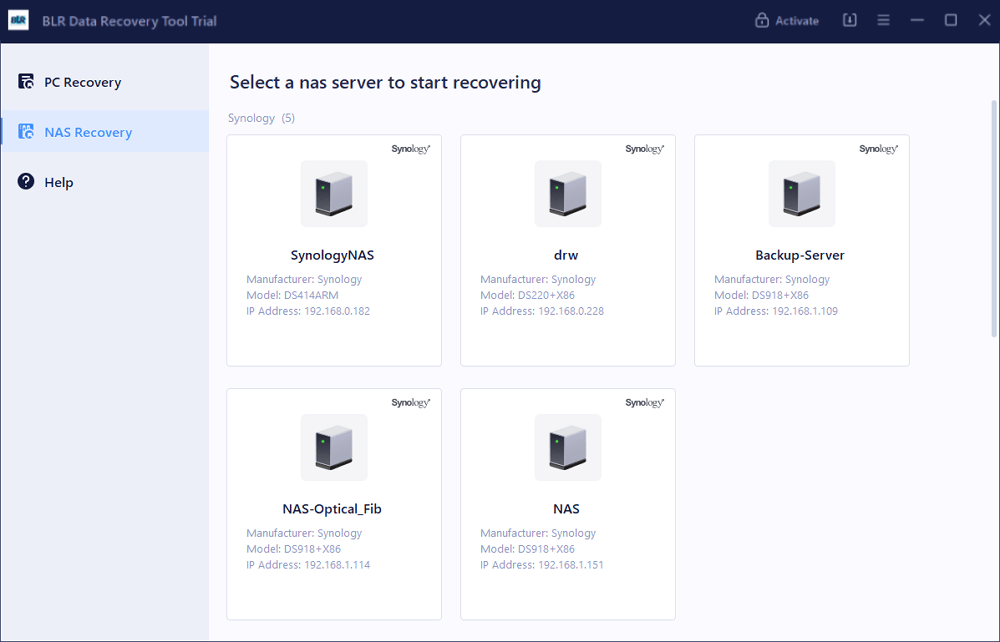Open the hamburger menu icon
This screenshot has height=642, width=1000.
883,20
